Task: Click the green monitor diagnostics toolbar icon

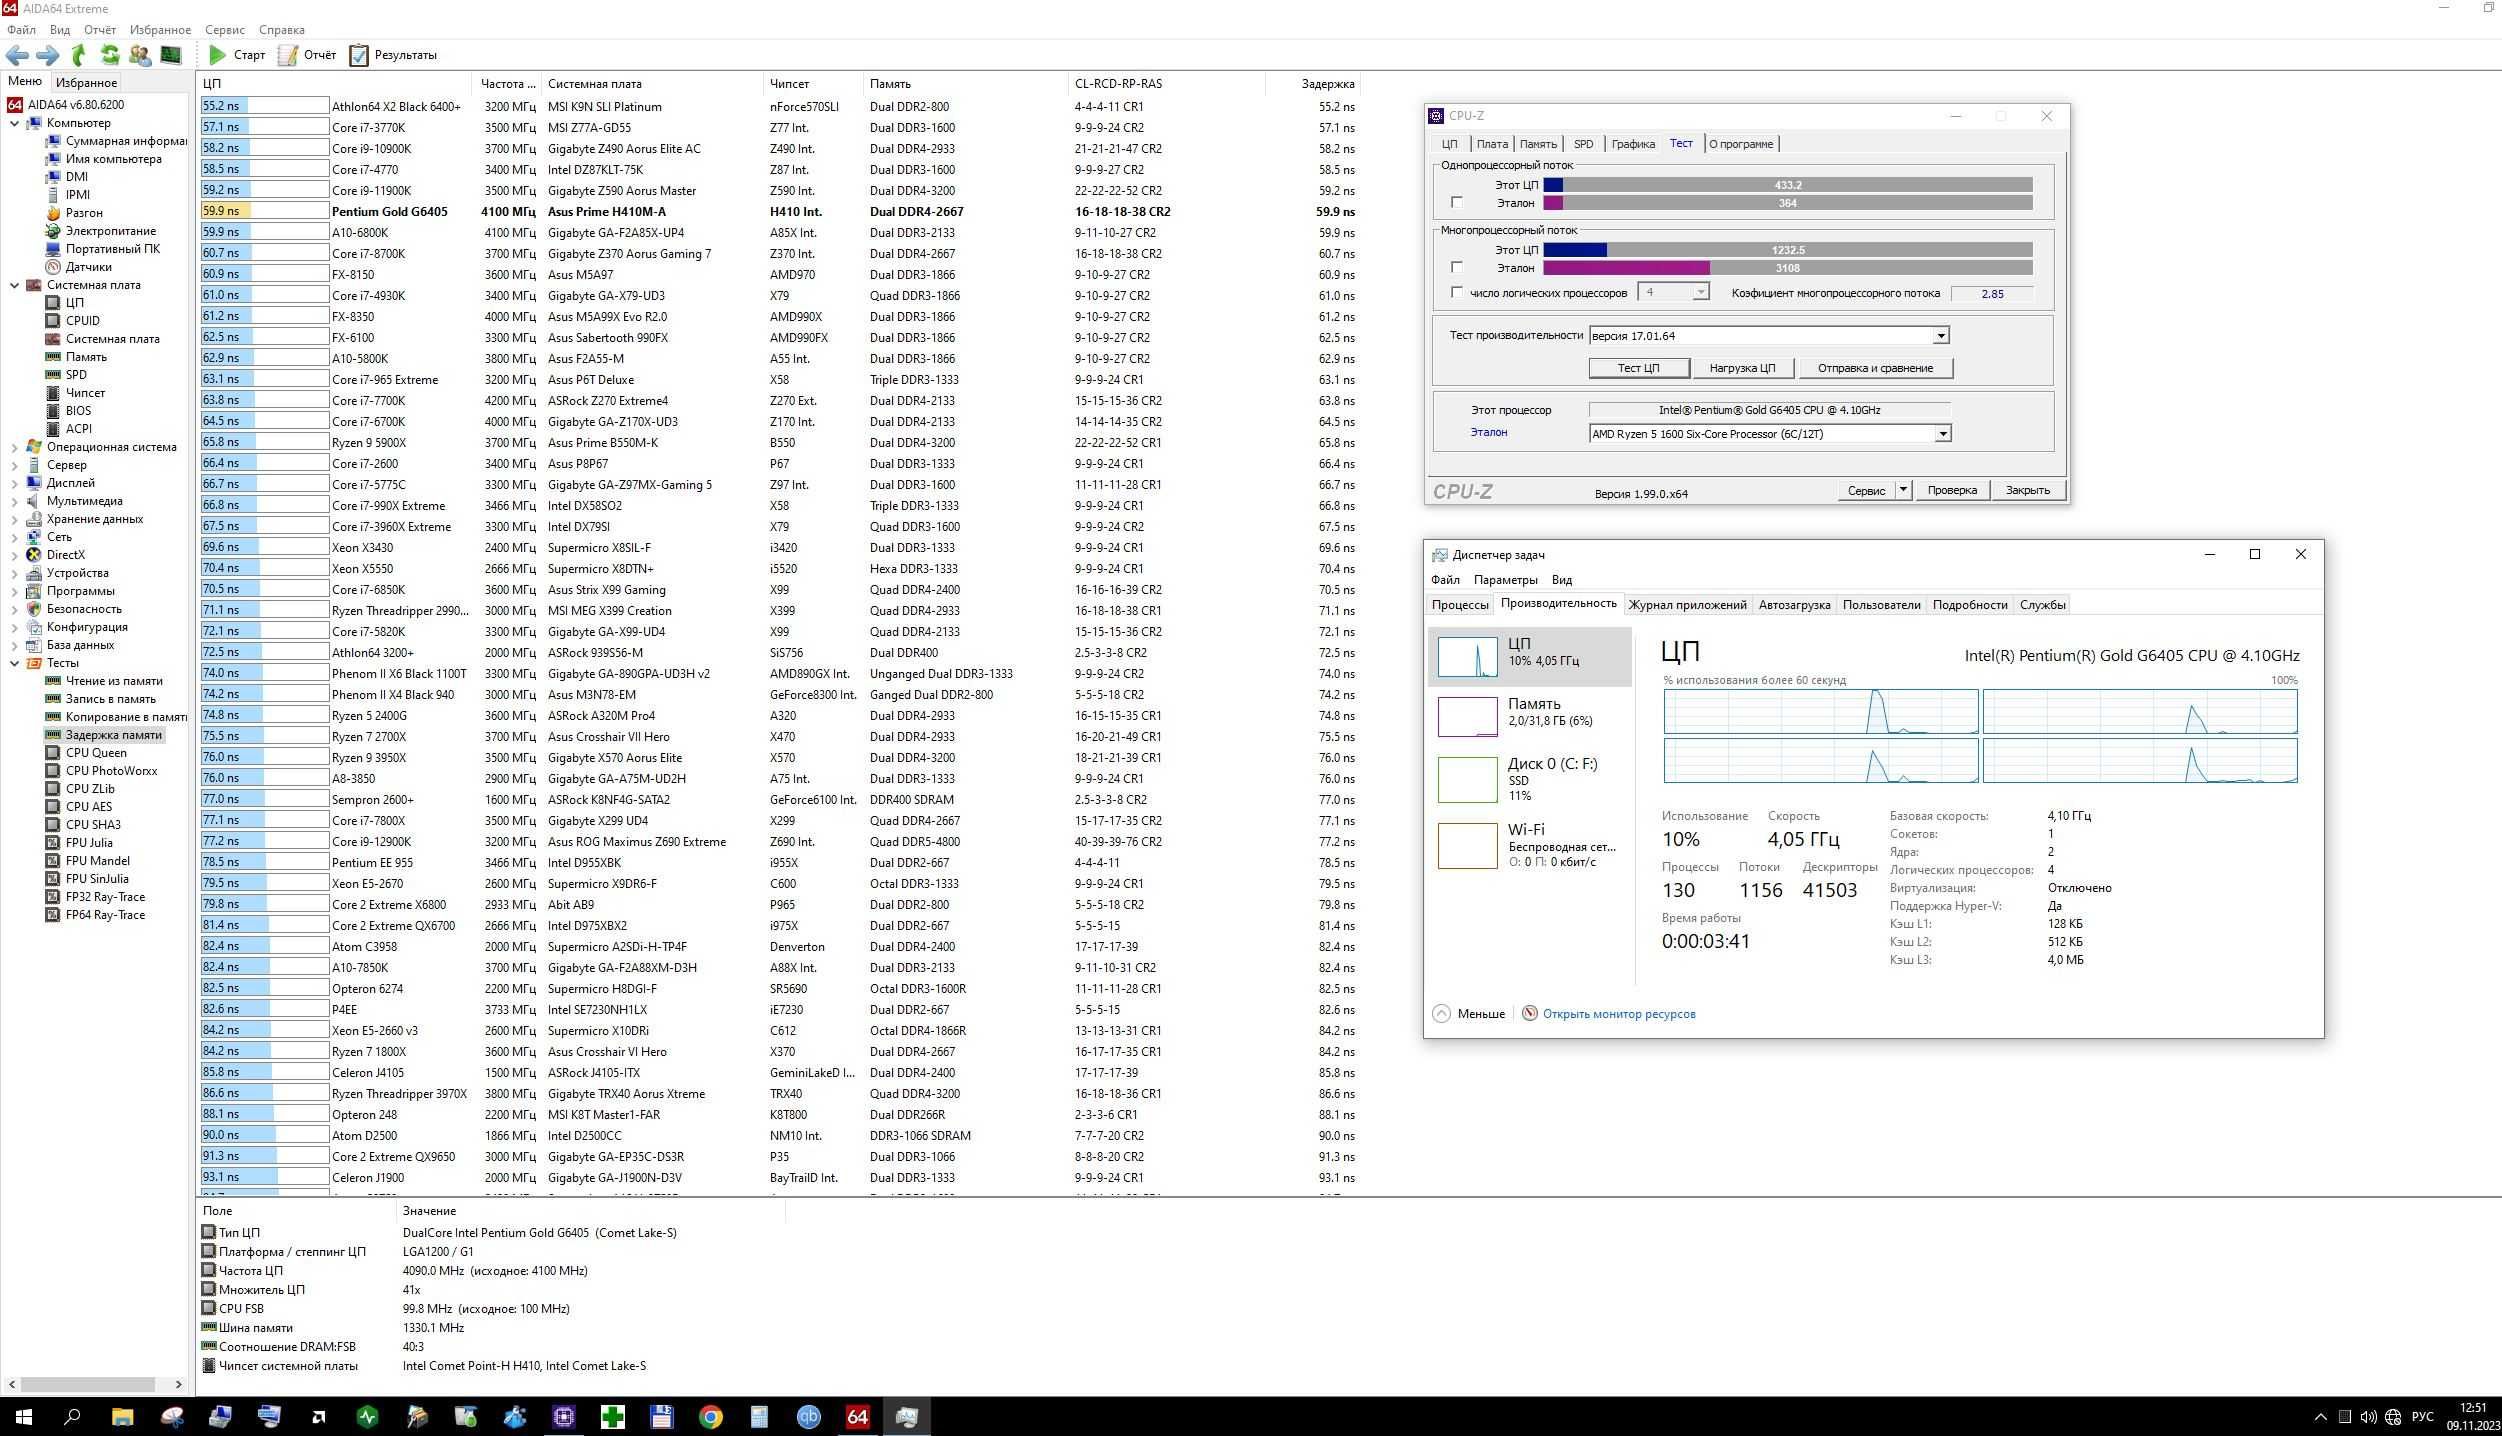Action: [171, 55]
